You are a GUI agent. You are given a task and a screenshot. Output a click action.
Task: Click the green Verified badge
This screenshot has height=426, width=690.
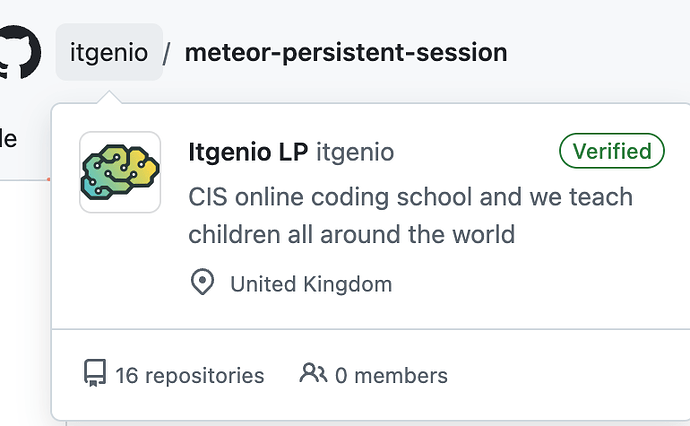(x=612, y=151)
